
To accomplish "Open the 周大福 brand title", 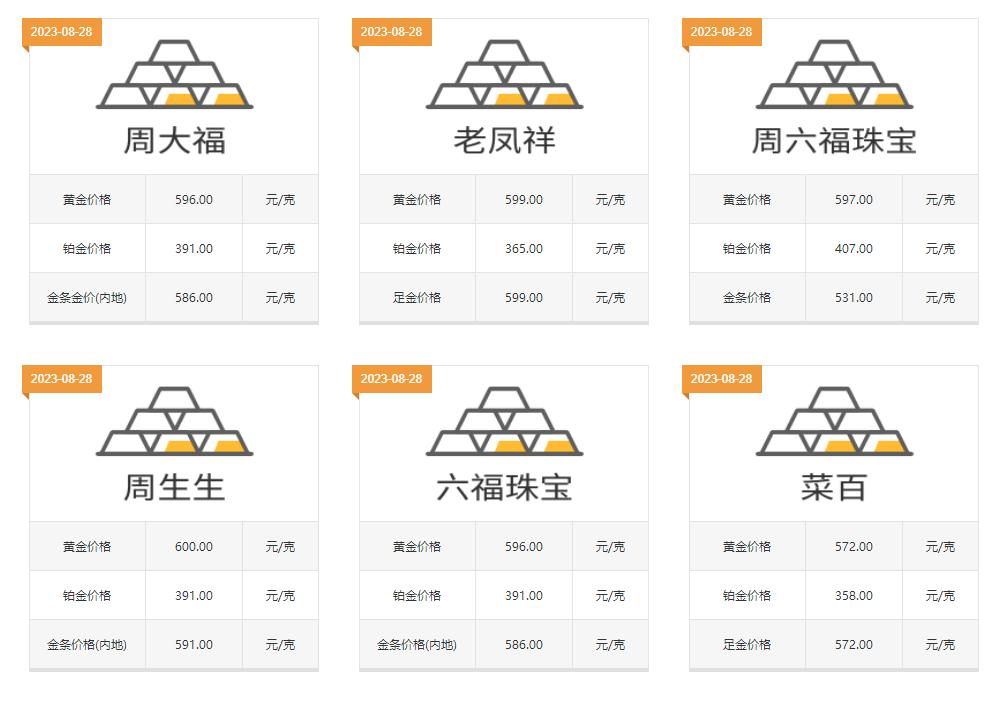I will click(x=174, y=140).
